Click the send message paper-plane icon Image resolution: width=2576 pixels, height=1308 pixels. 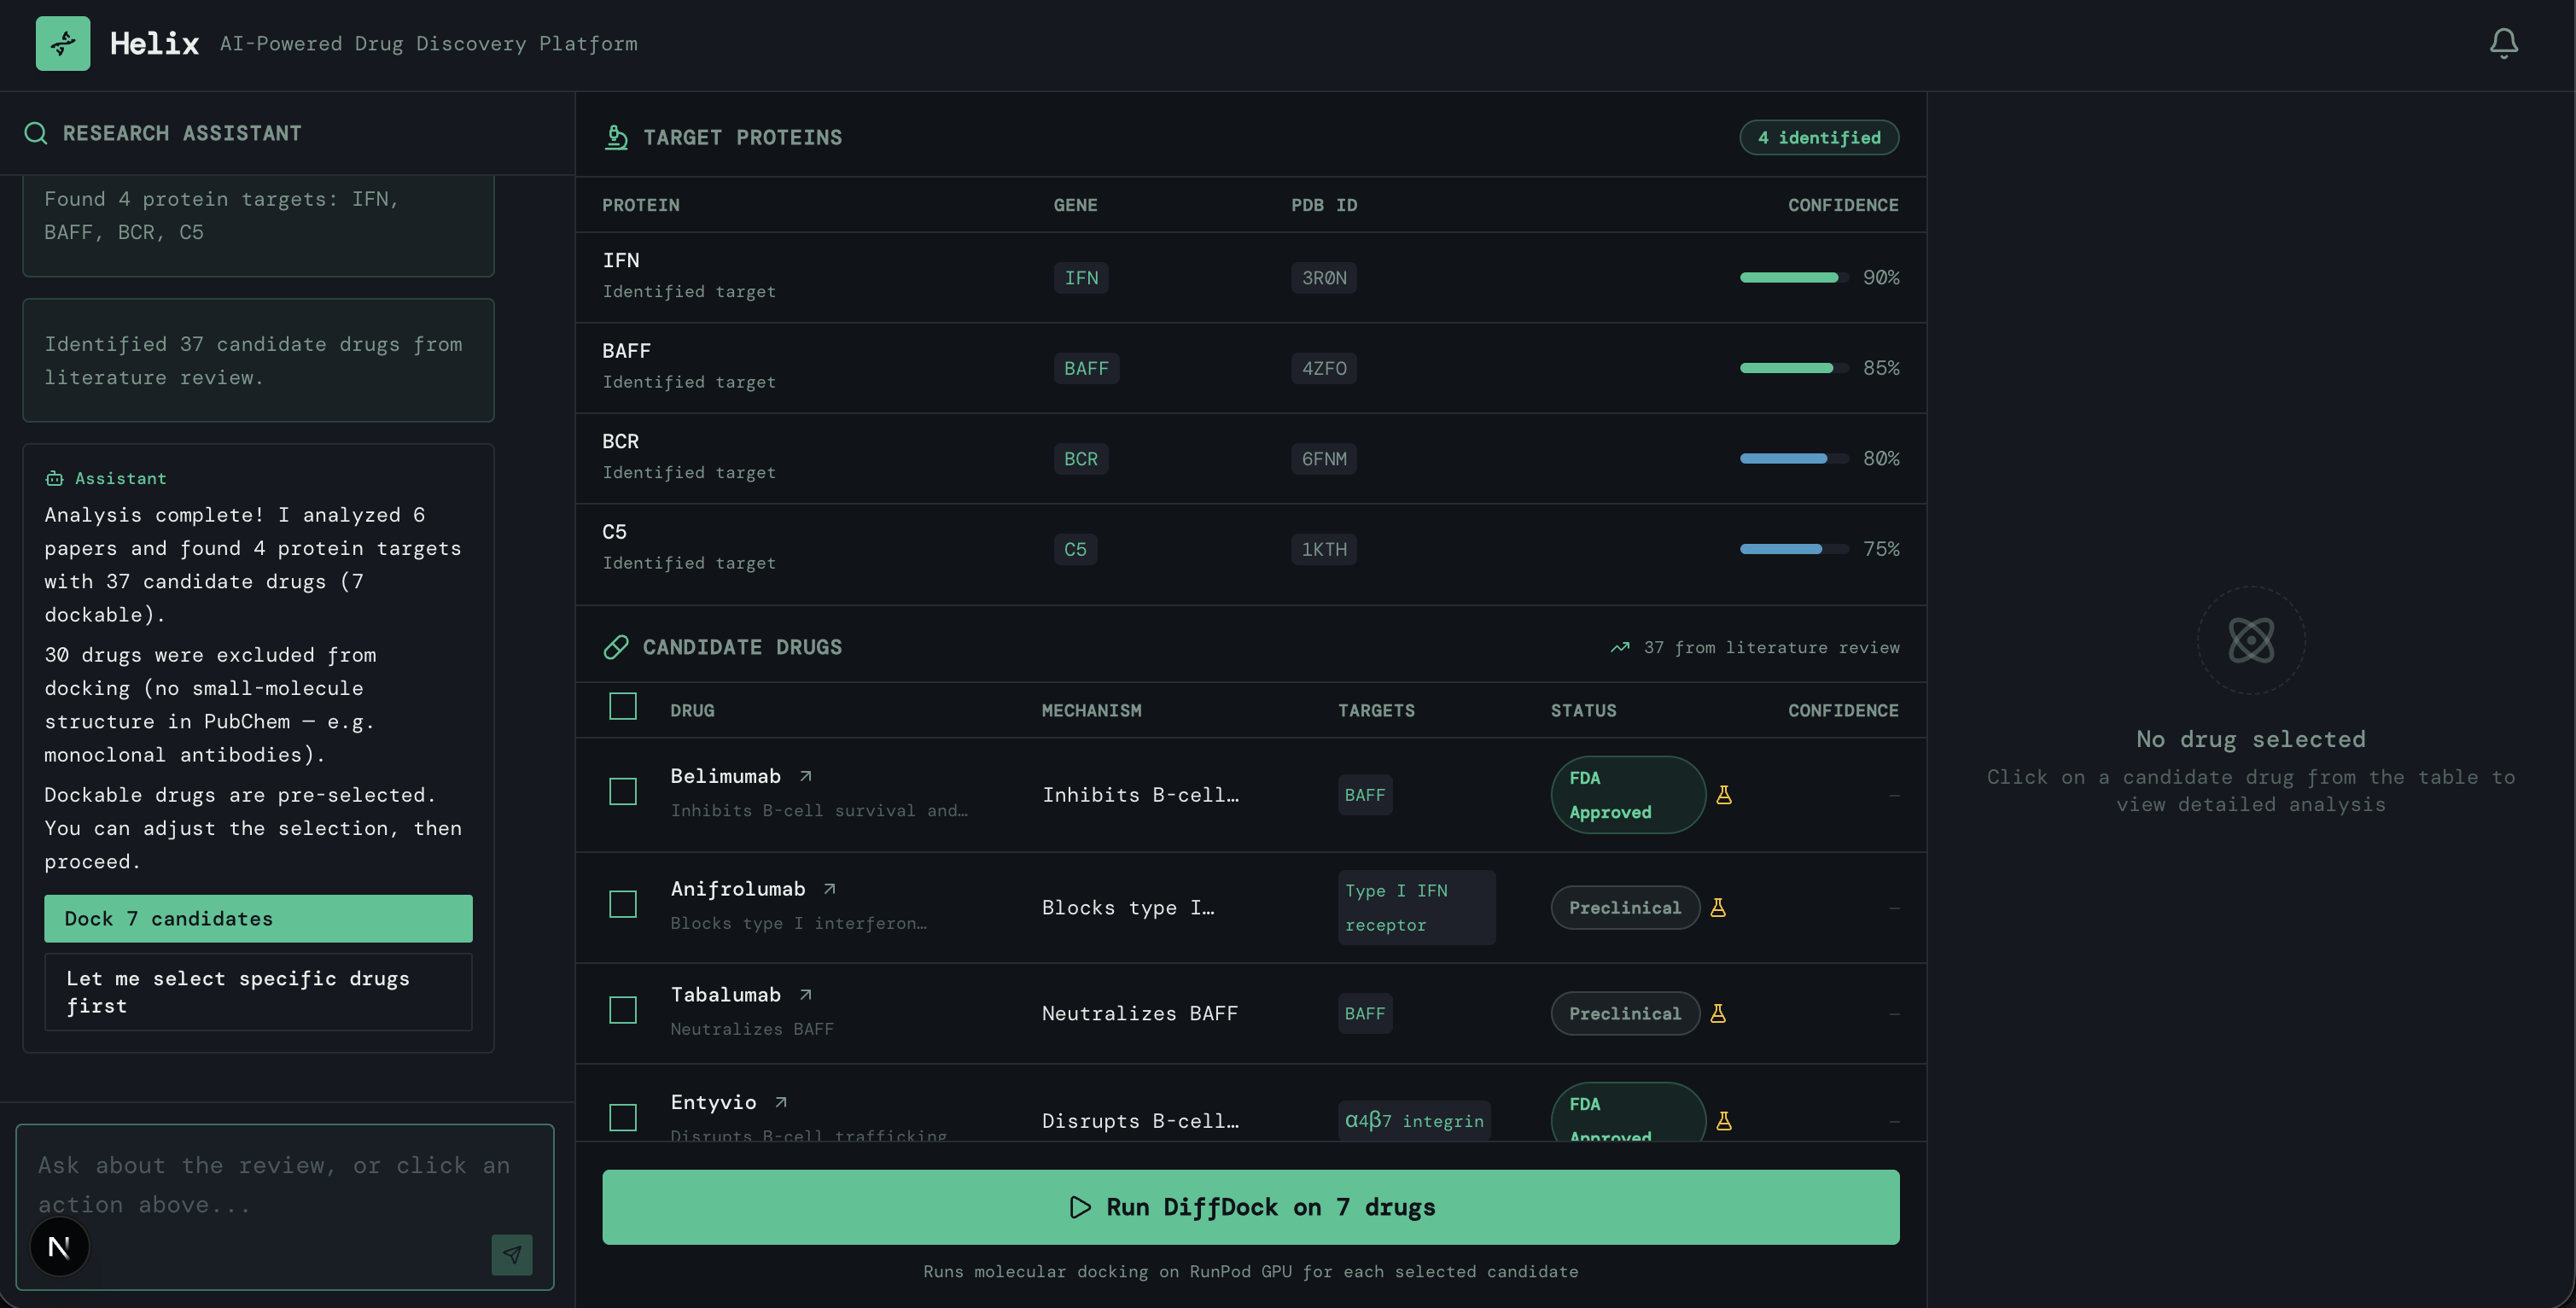512,1254
